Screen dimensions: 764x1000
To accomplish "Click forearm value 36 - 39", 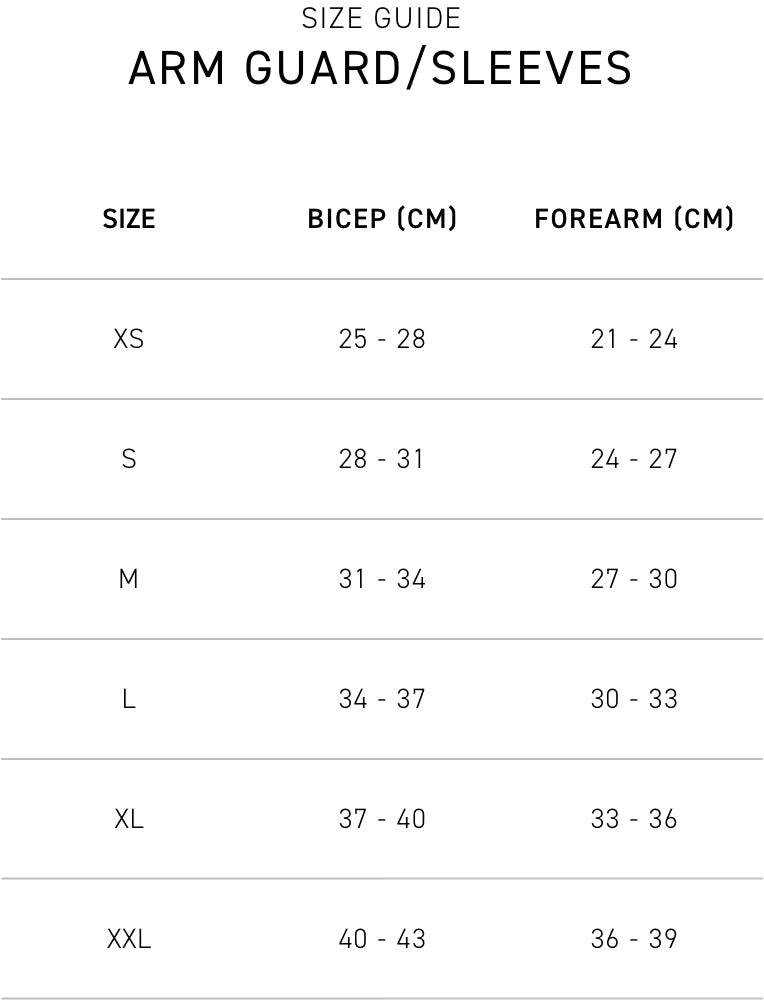I will click(x=634, y=939).
